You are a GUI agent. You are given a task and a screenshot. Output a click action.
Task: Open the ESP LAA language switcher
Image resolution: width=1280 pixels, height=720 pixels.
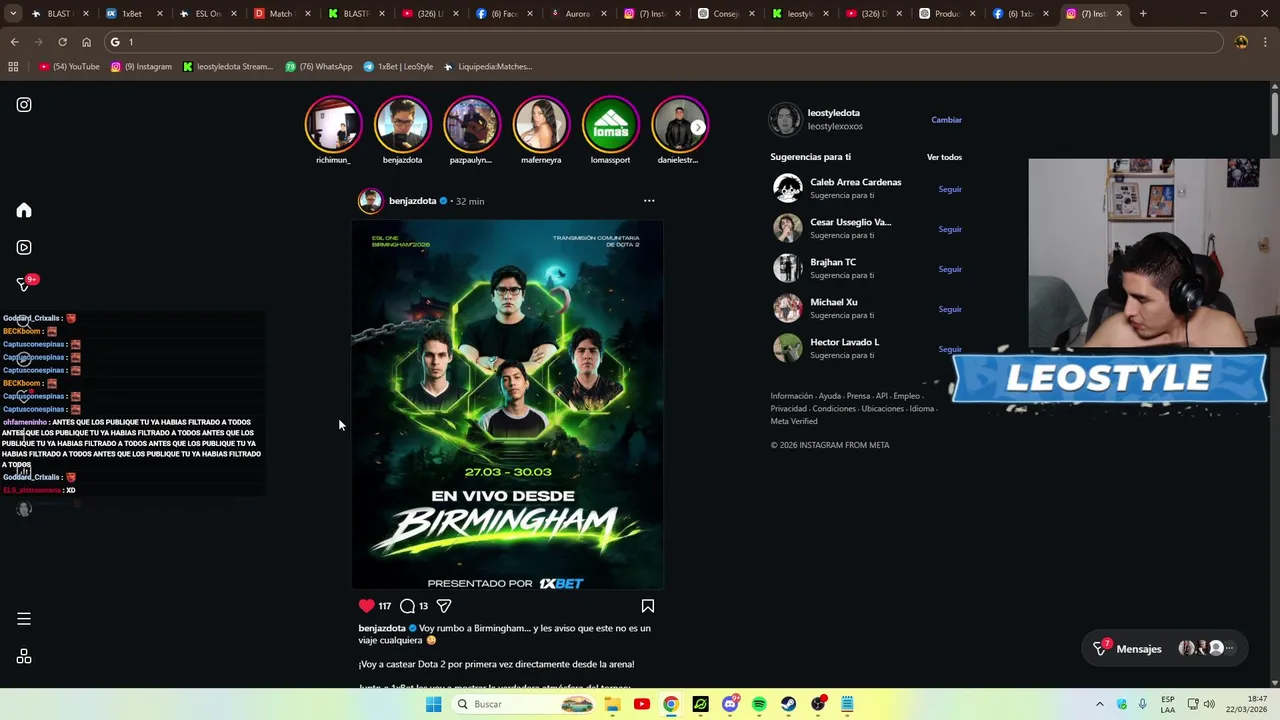click(1168, 704)
